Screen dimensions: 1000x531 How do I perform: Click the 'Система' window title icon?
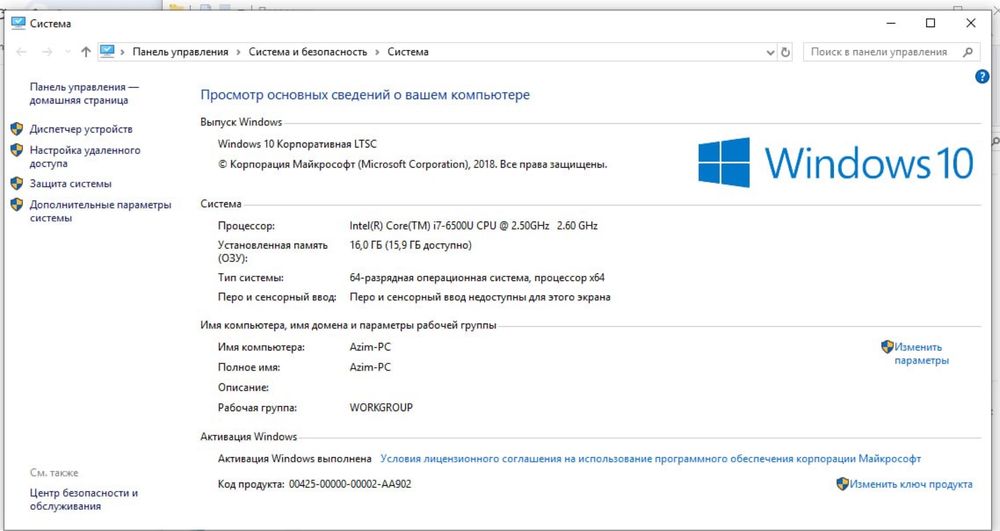click(18, 23)
